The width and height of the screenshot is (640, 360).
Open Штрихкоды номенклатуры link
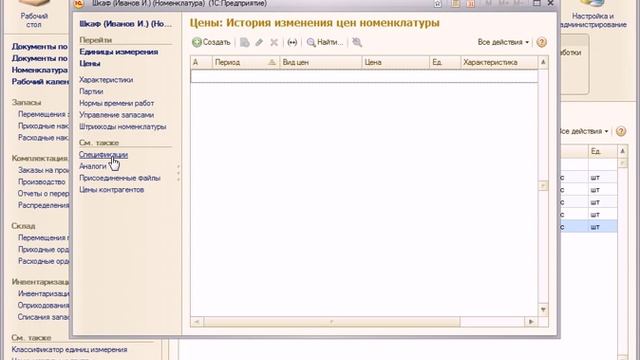(123, 127)
